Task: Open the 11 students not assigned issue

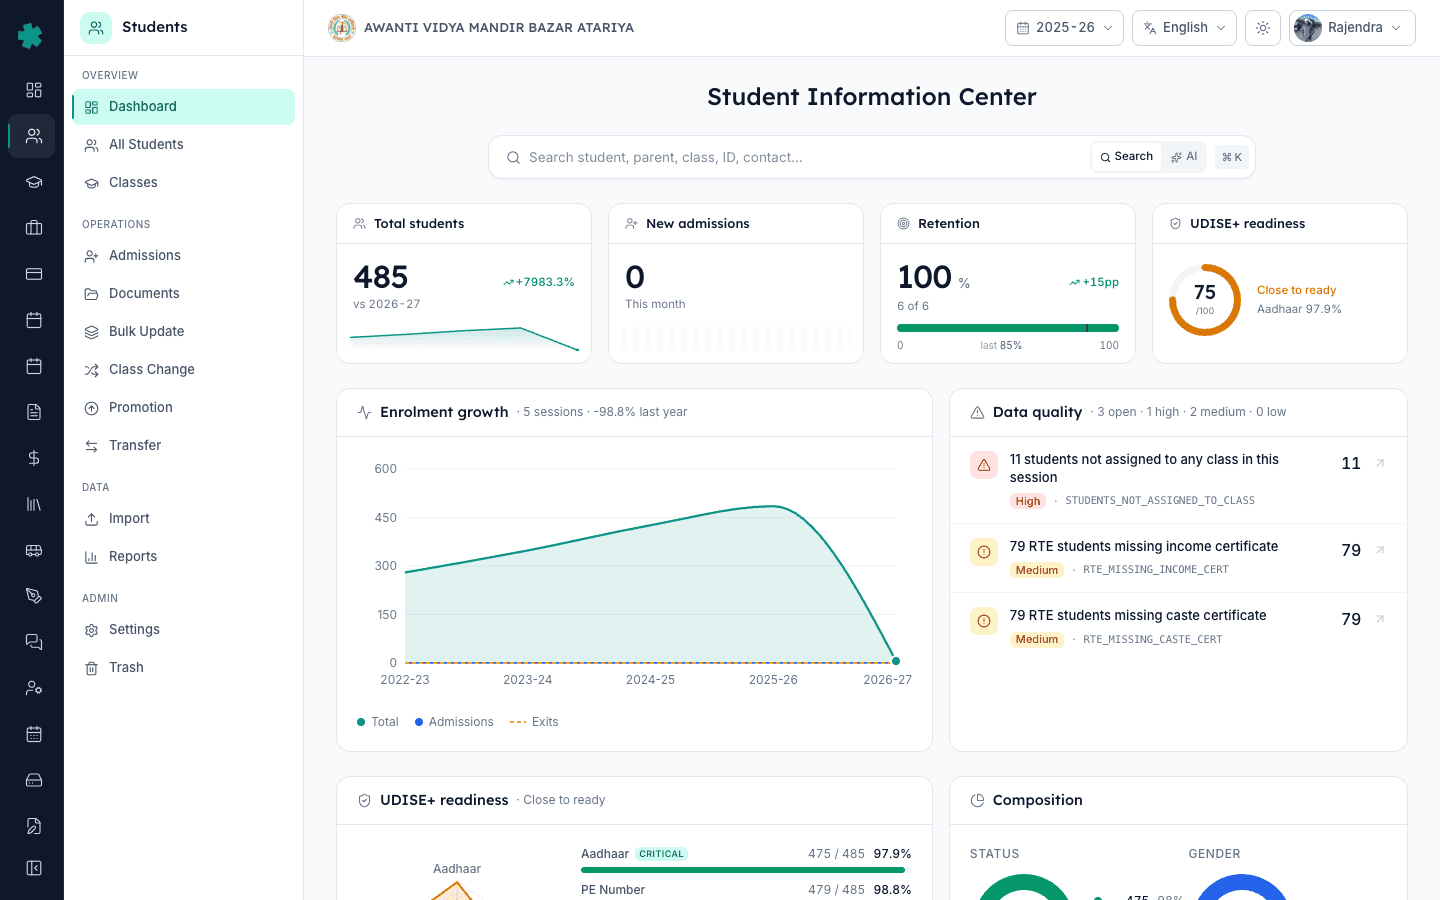Action: (1178, 480)
